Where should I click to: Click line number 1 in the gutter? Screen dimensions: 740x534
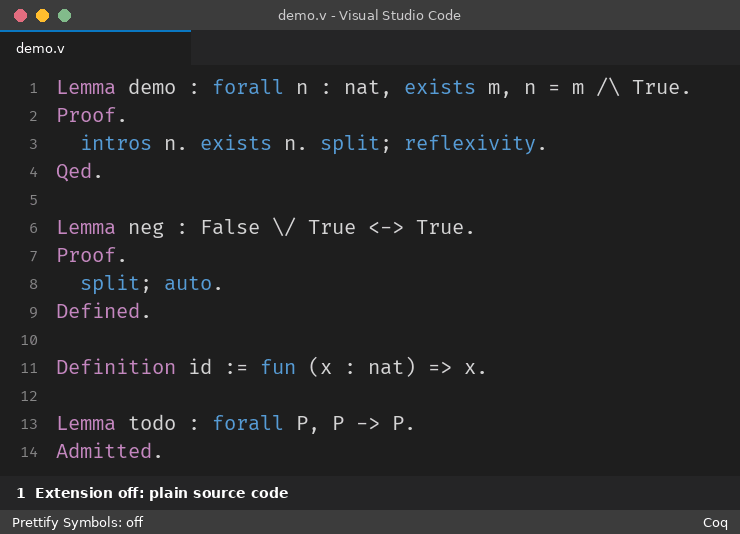point(34,88)
